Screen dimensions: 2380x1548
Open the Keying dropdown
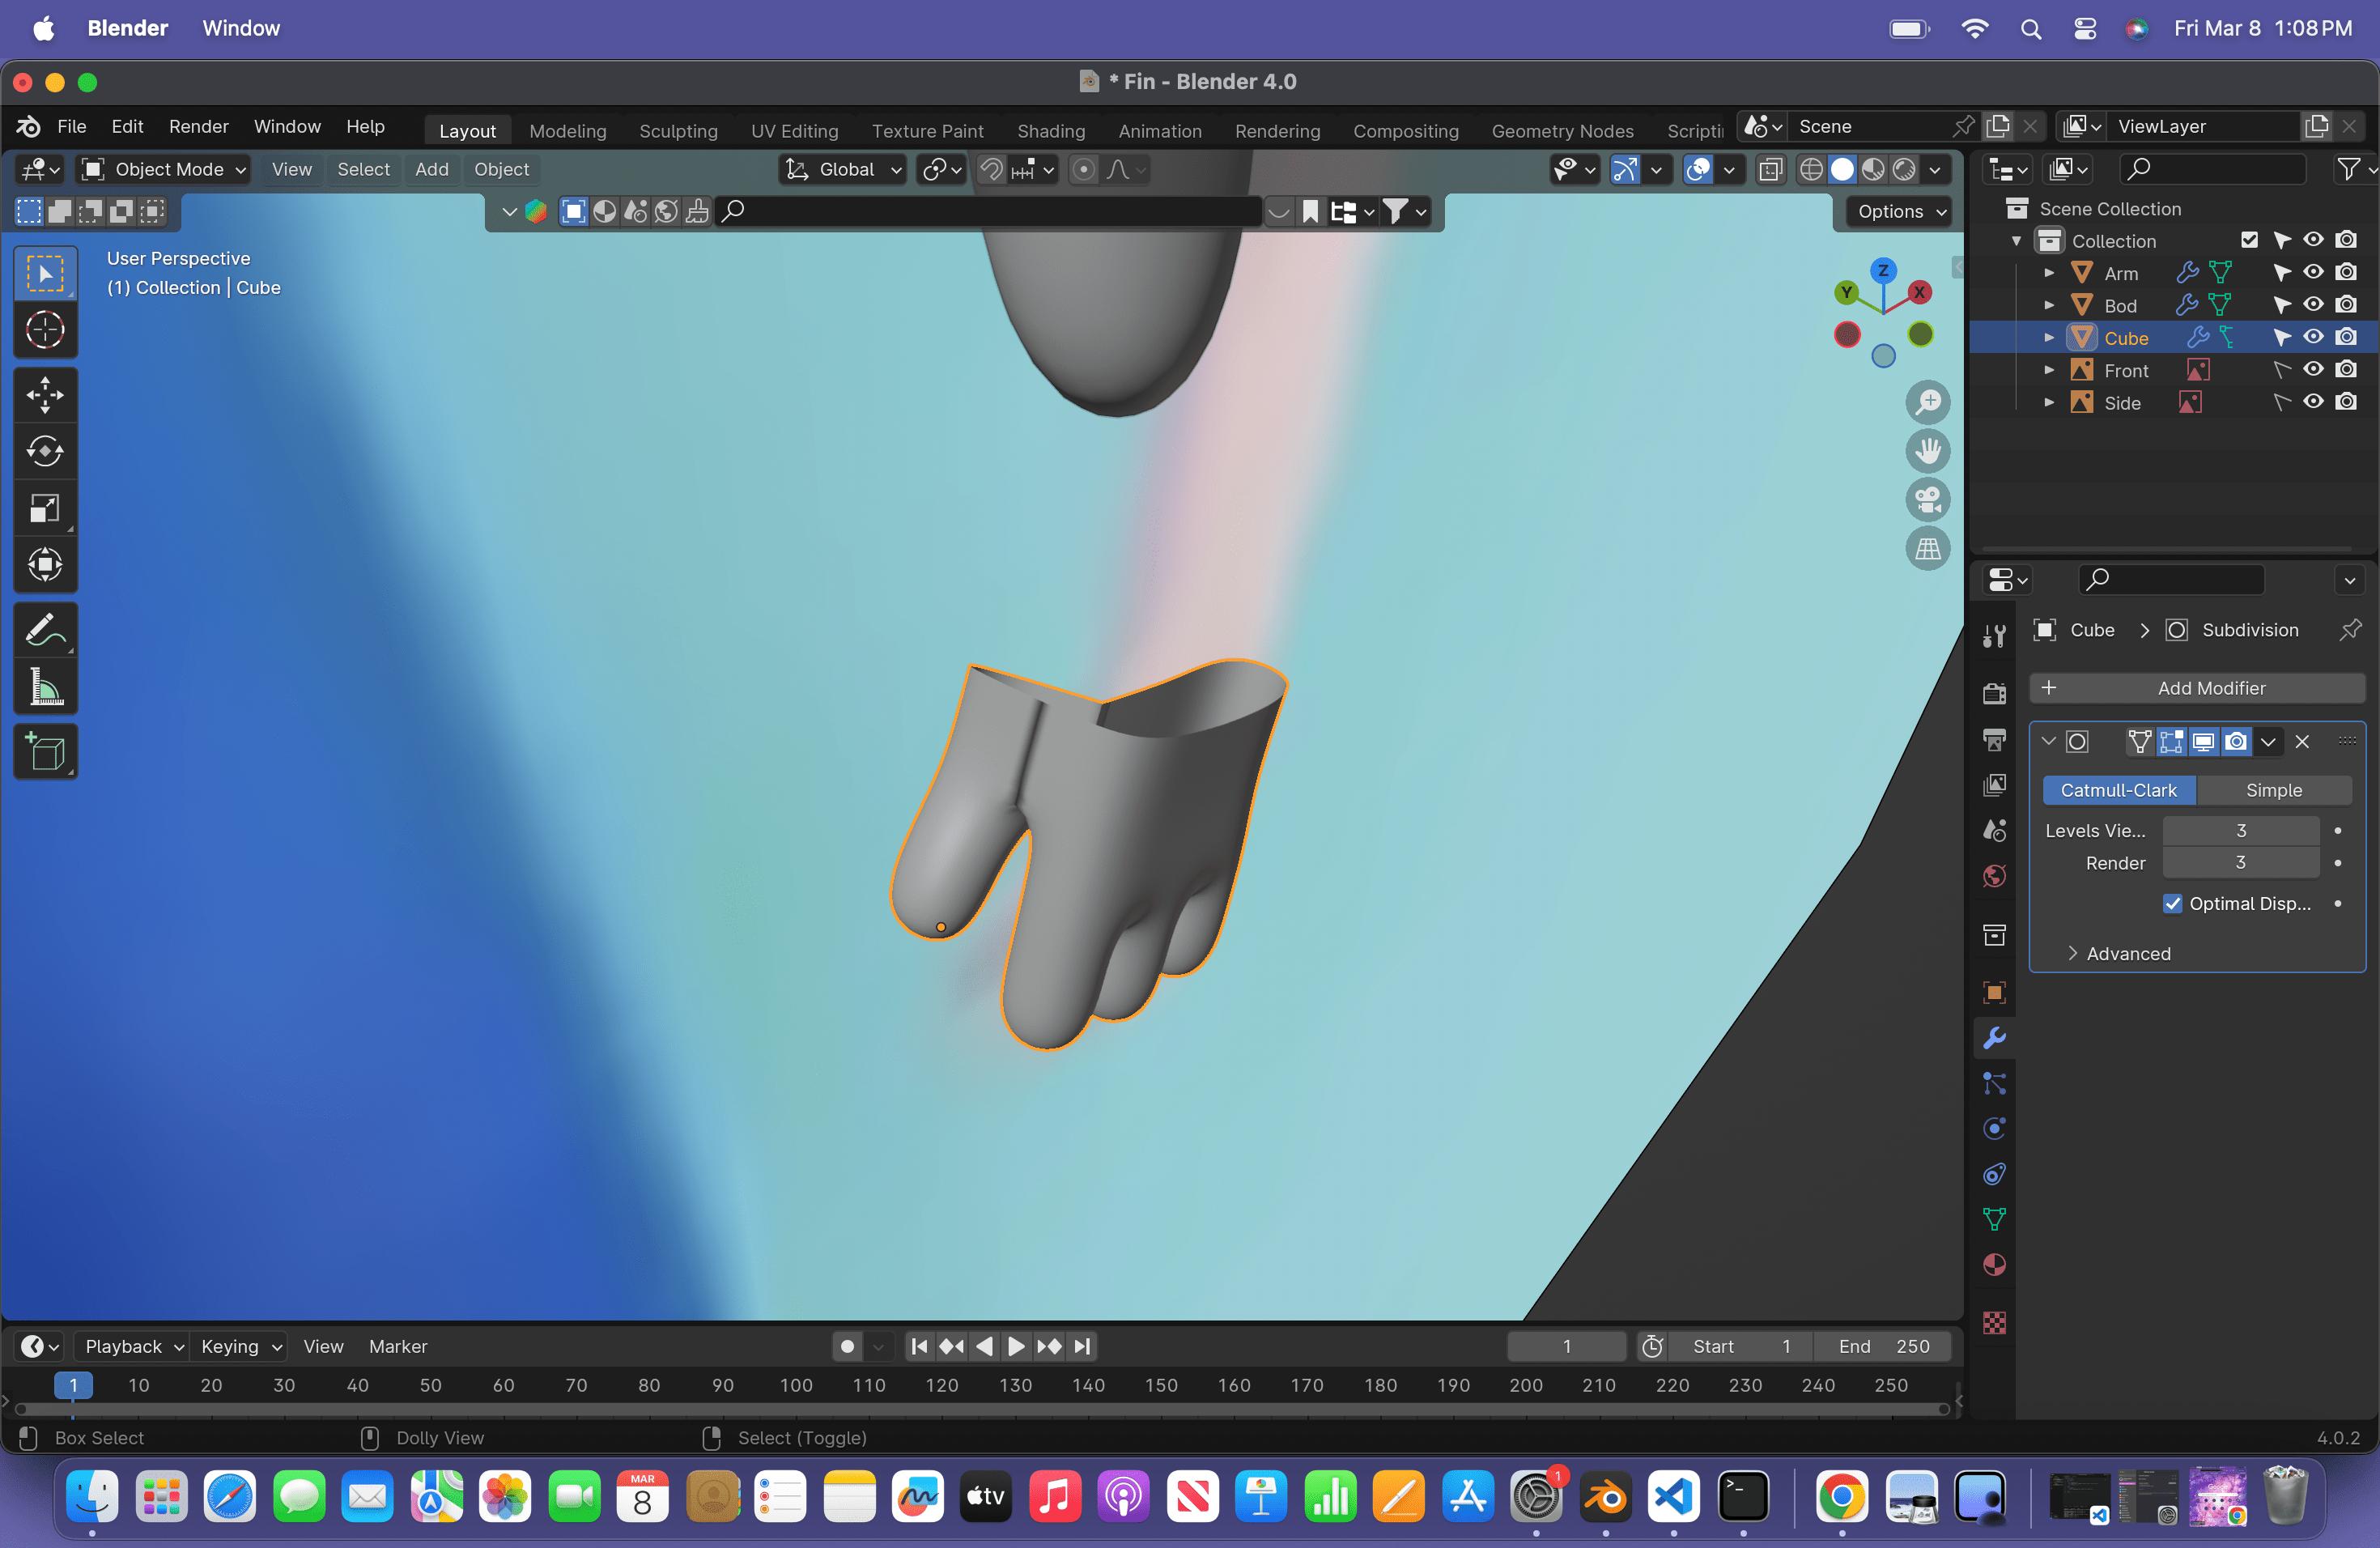tap(240, 1346)
